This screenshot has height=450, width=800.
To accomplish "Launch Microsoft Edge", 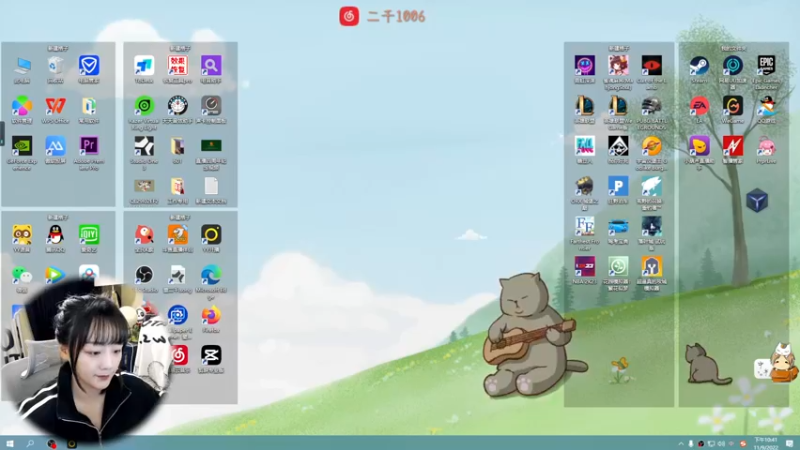I will click(211, 275).
